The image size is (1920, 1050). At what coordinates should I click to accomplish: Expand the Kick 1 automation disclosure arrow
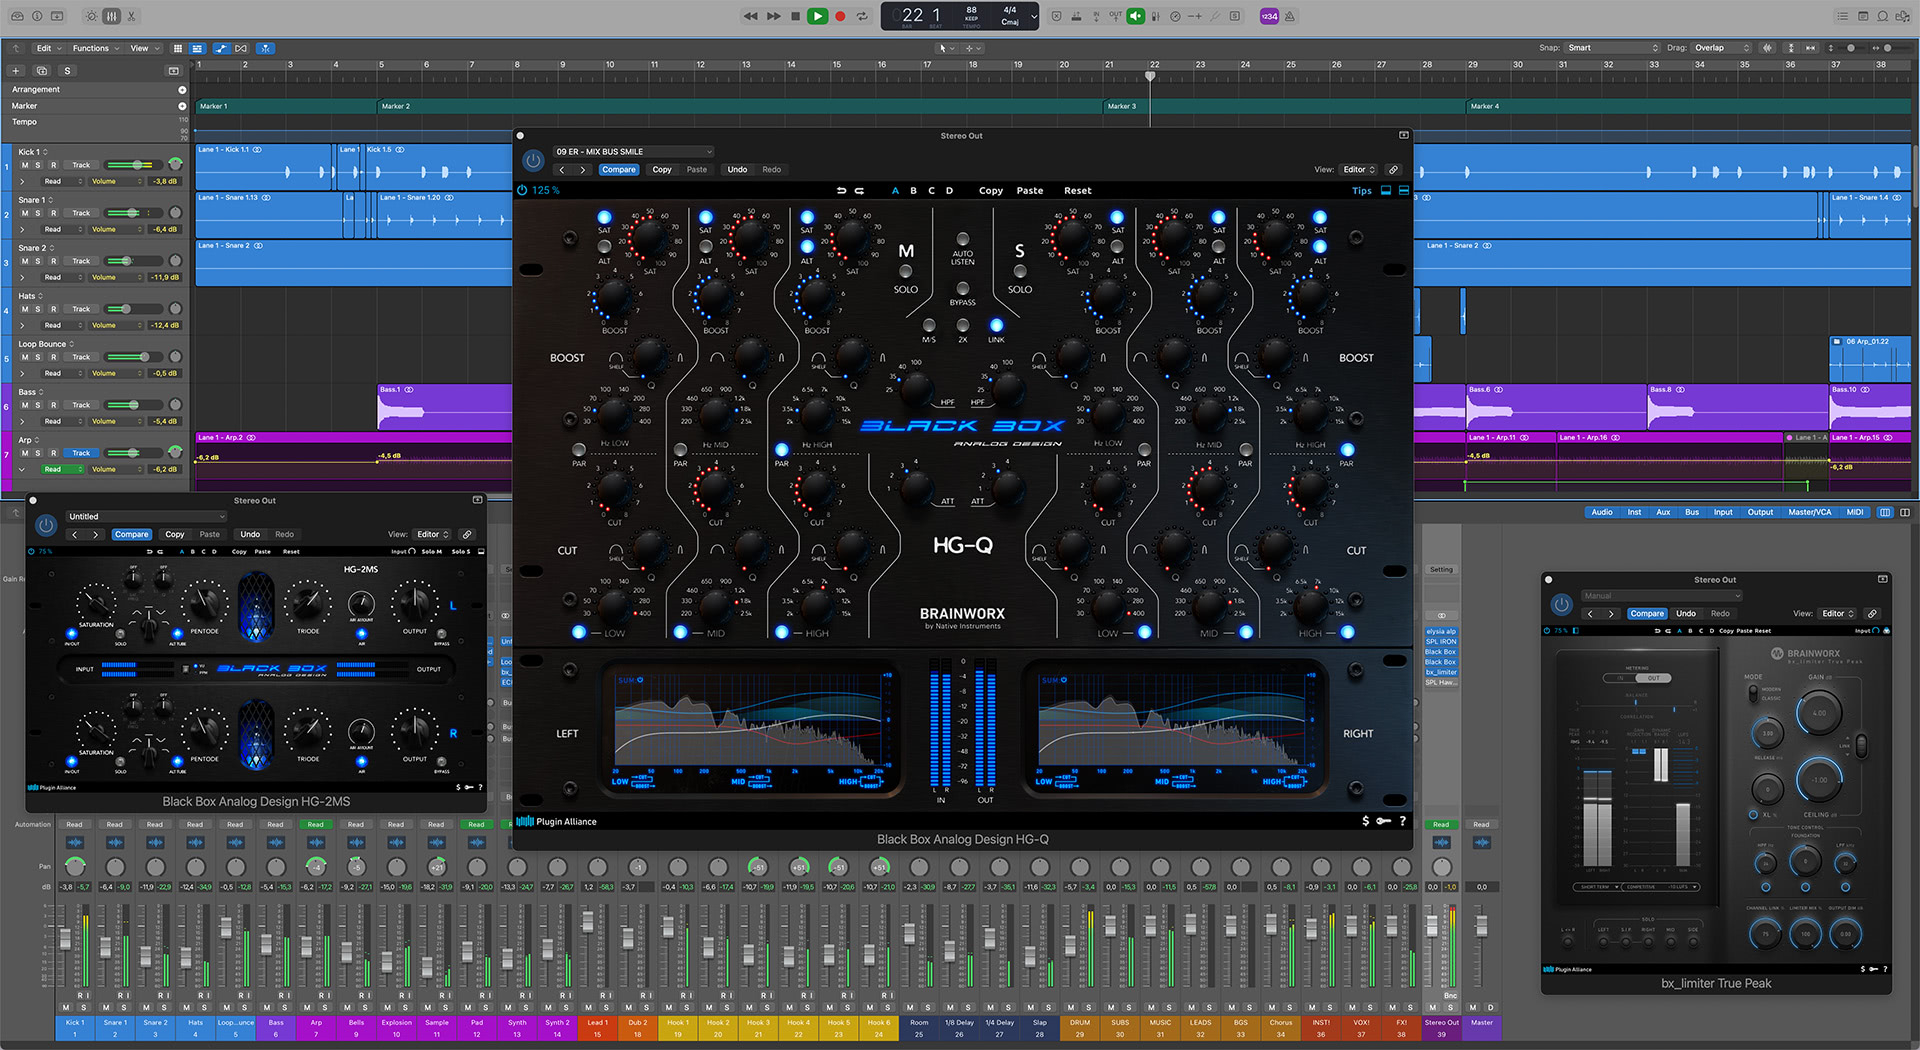click(x=22, y=181)
